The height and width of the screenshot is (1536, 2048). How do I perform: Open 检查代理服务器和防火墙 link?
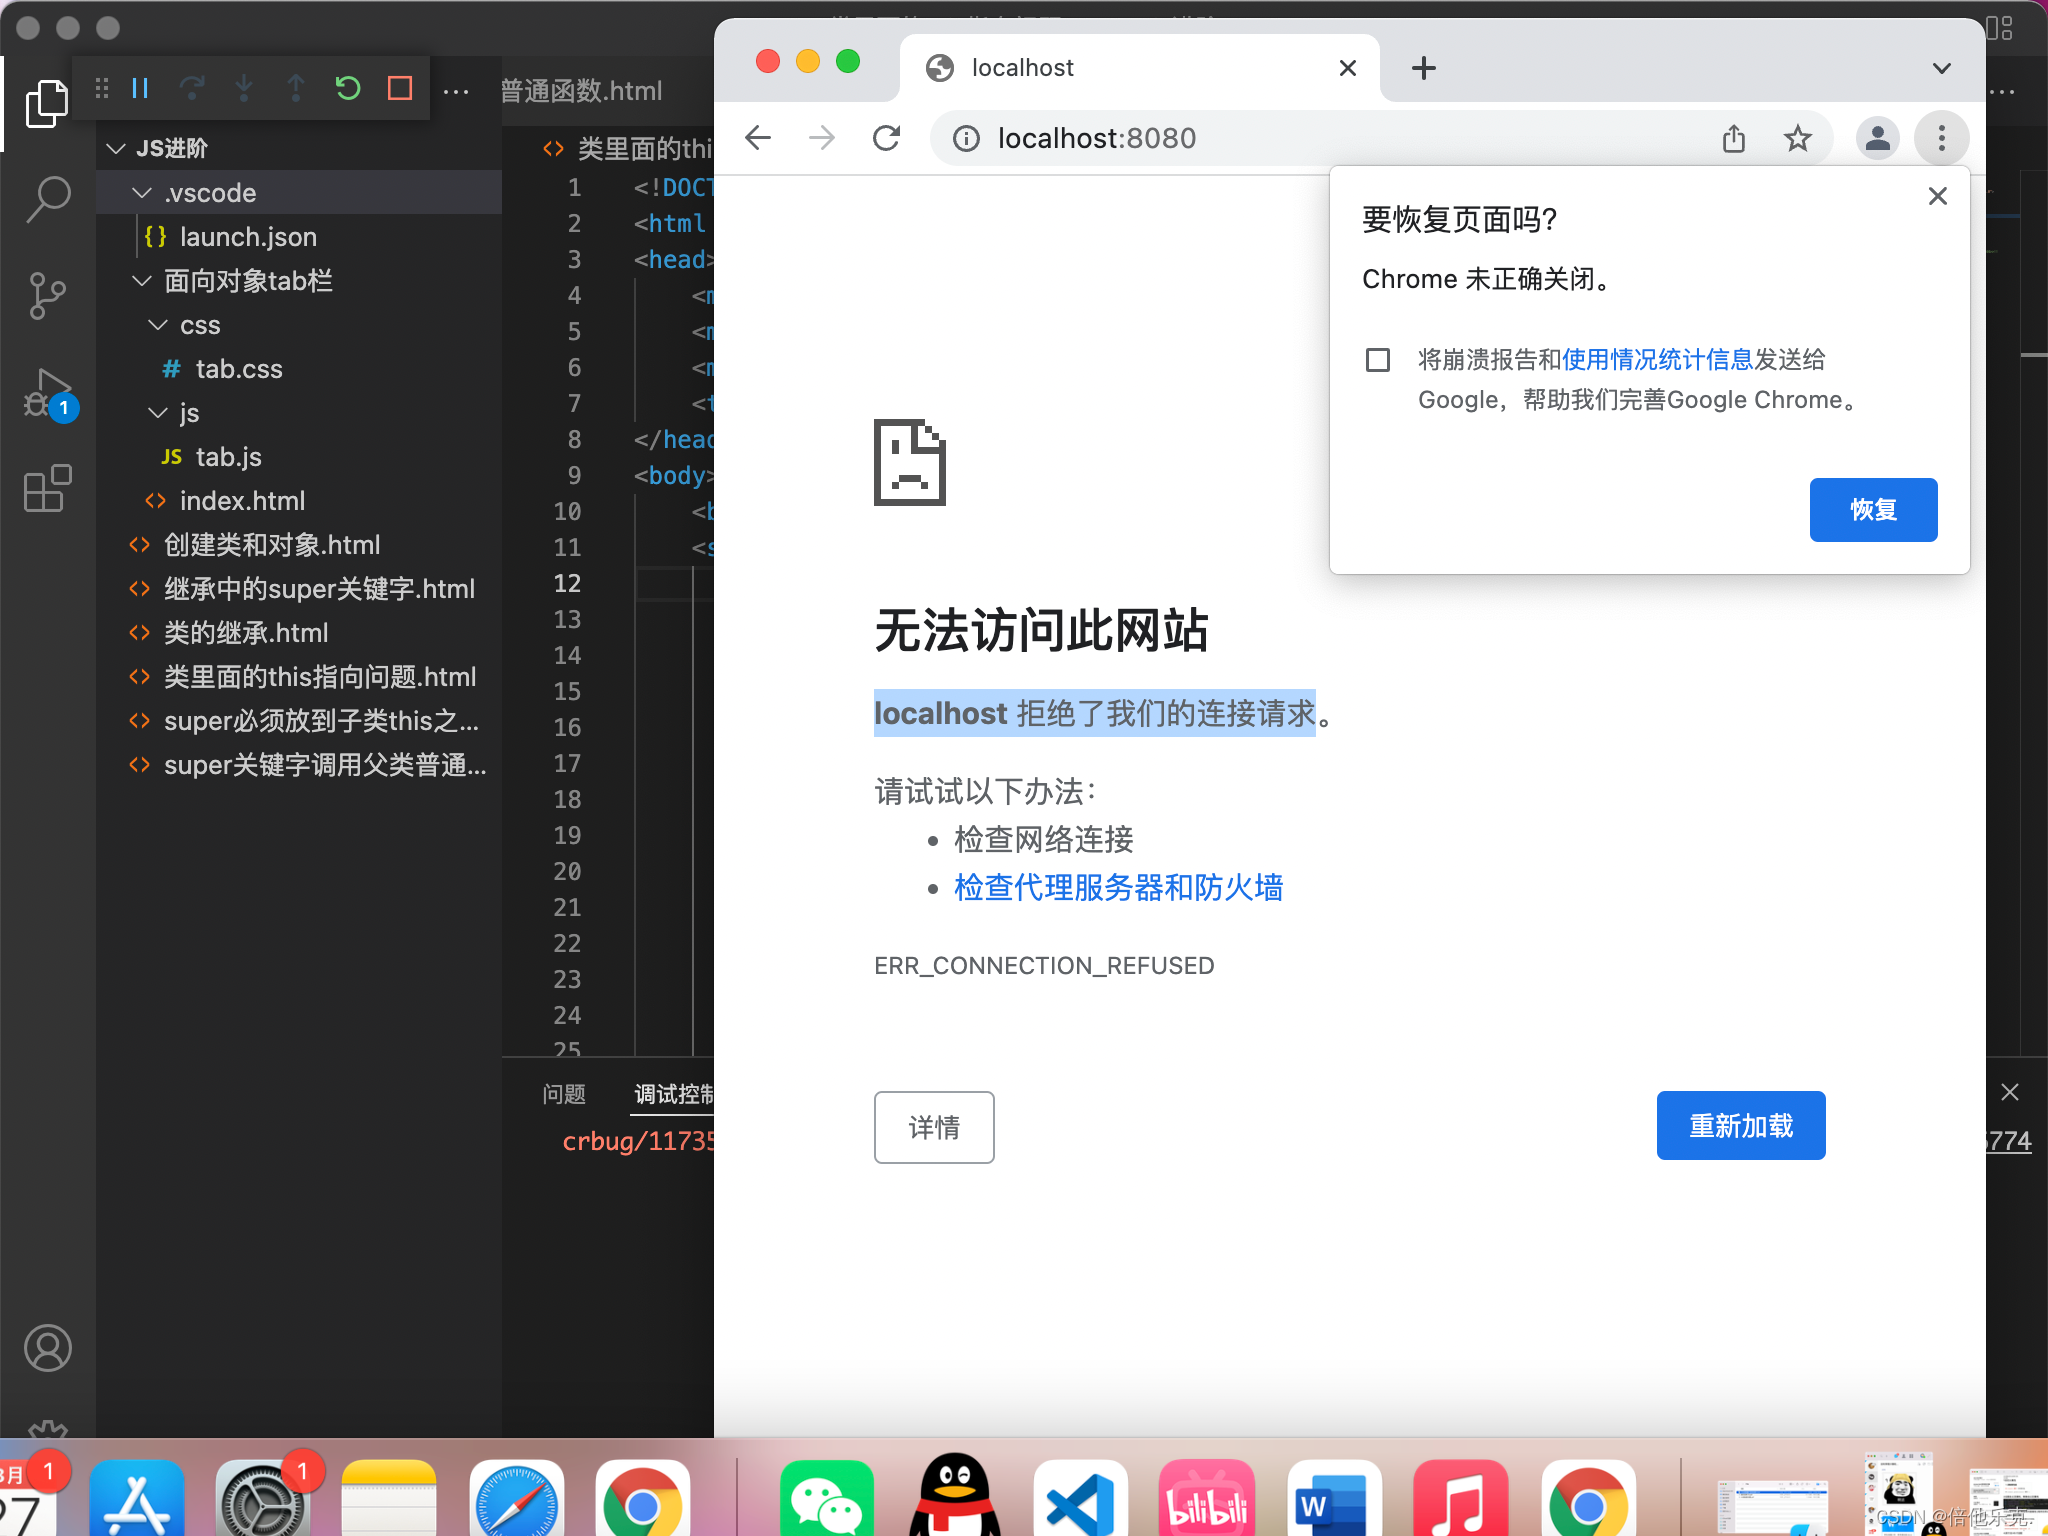click(1118, 888)
